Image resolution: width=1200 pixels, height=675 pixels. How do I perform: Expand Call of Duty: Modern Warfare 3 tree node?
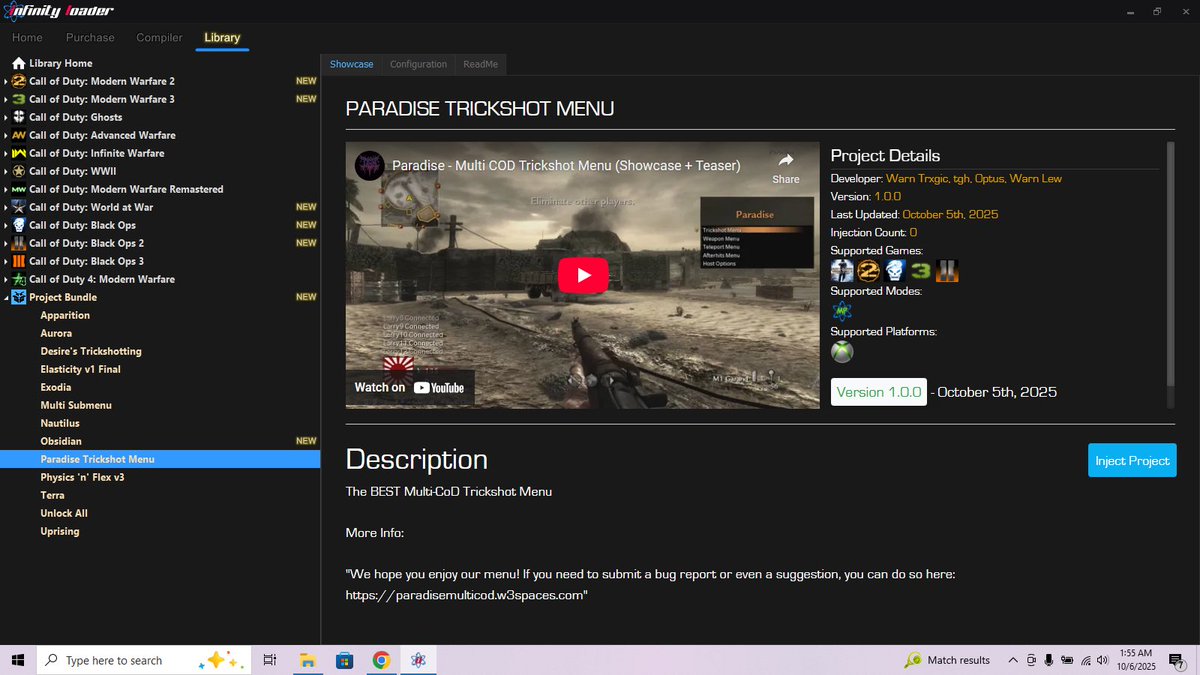6,99
